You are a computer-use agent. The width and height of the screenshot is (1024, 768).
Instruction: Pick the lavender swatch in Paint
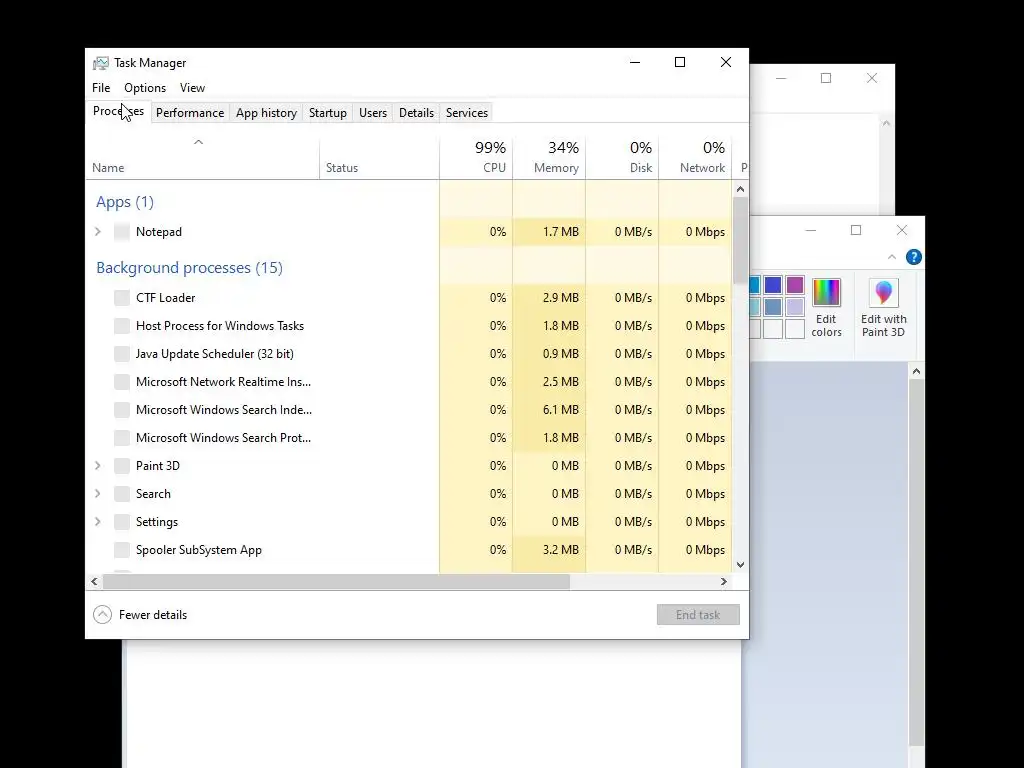[x=795, y=307]
